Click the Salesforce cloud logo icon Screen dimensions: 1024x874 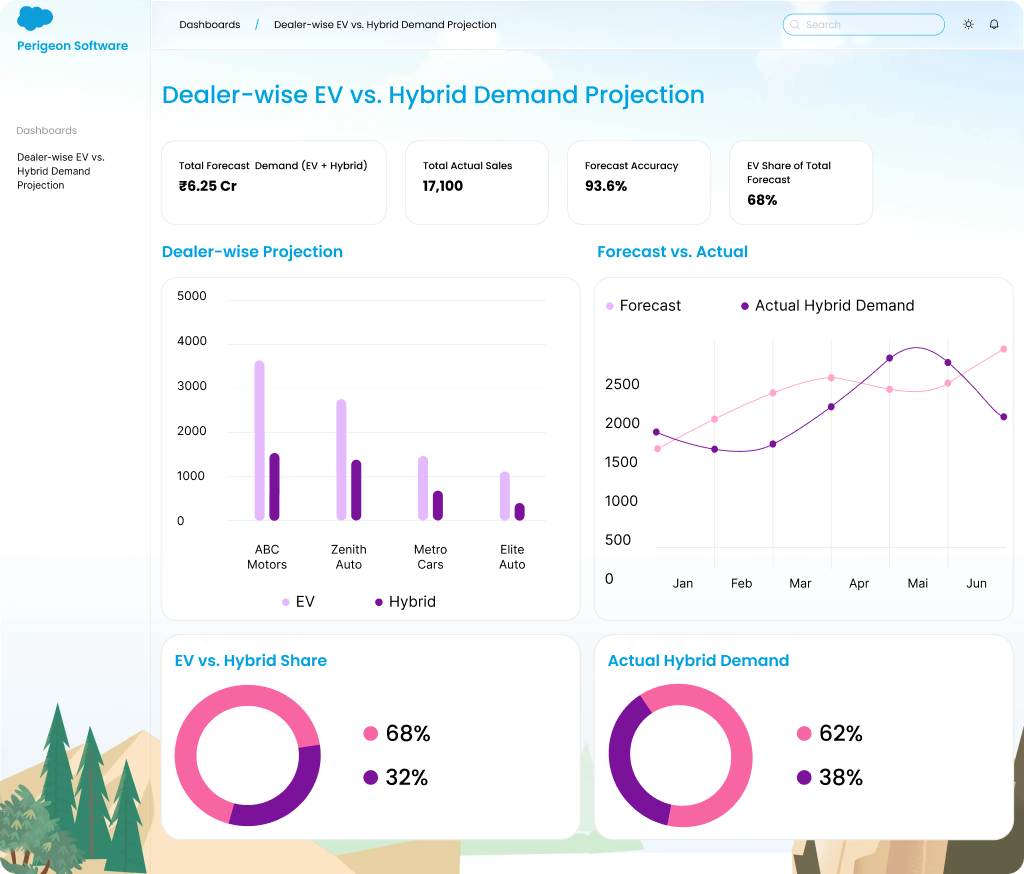35,18
